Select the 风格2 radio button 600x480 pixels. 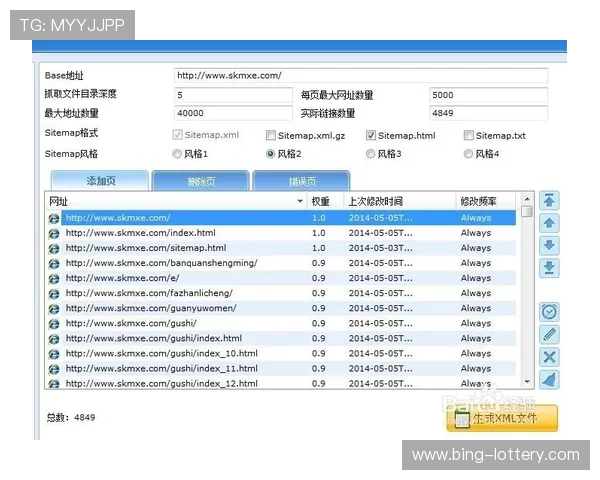270,154
